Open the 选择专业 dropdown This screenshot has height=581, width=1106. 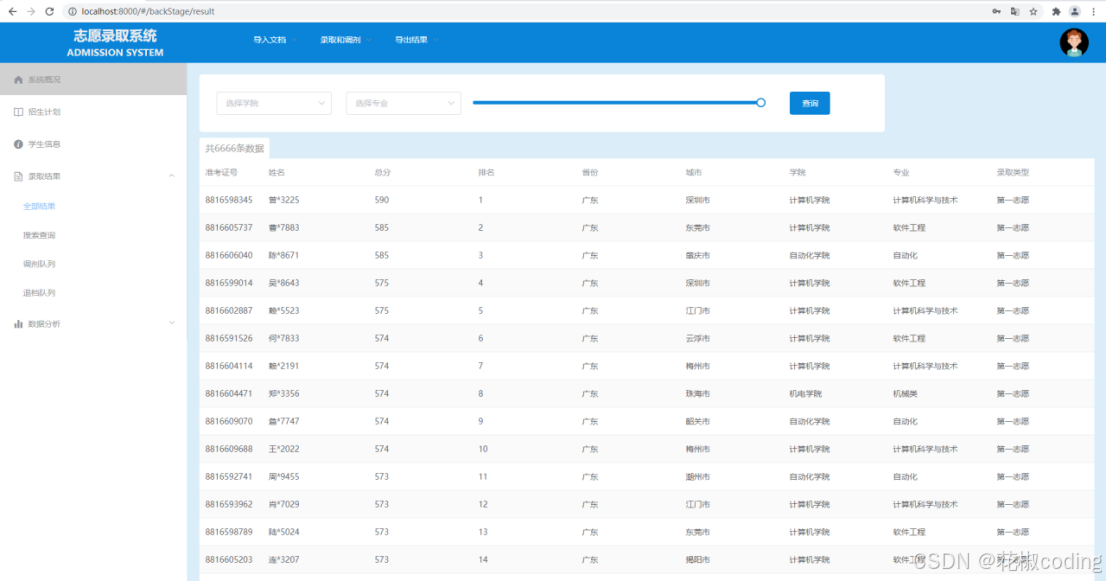coord(403,103)
